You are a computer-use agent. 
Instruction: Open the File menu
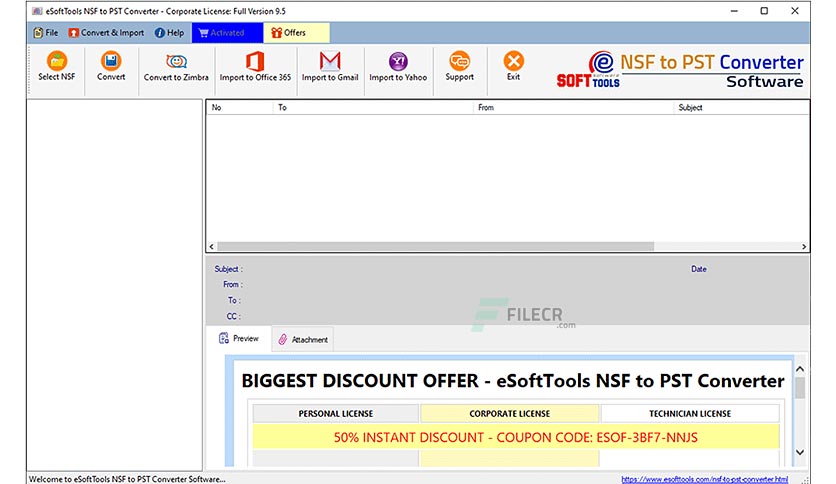[46, 33]
